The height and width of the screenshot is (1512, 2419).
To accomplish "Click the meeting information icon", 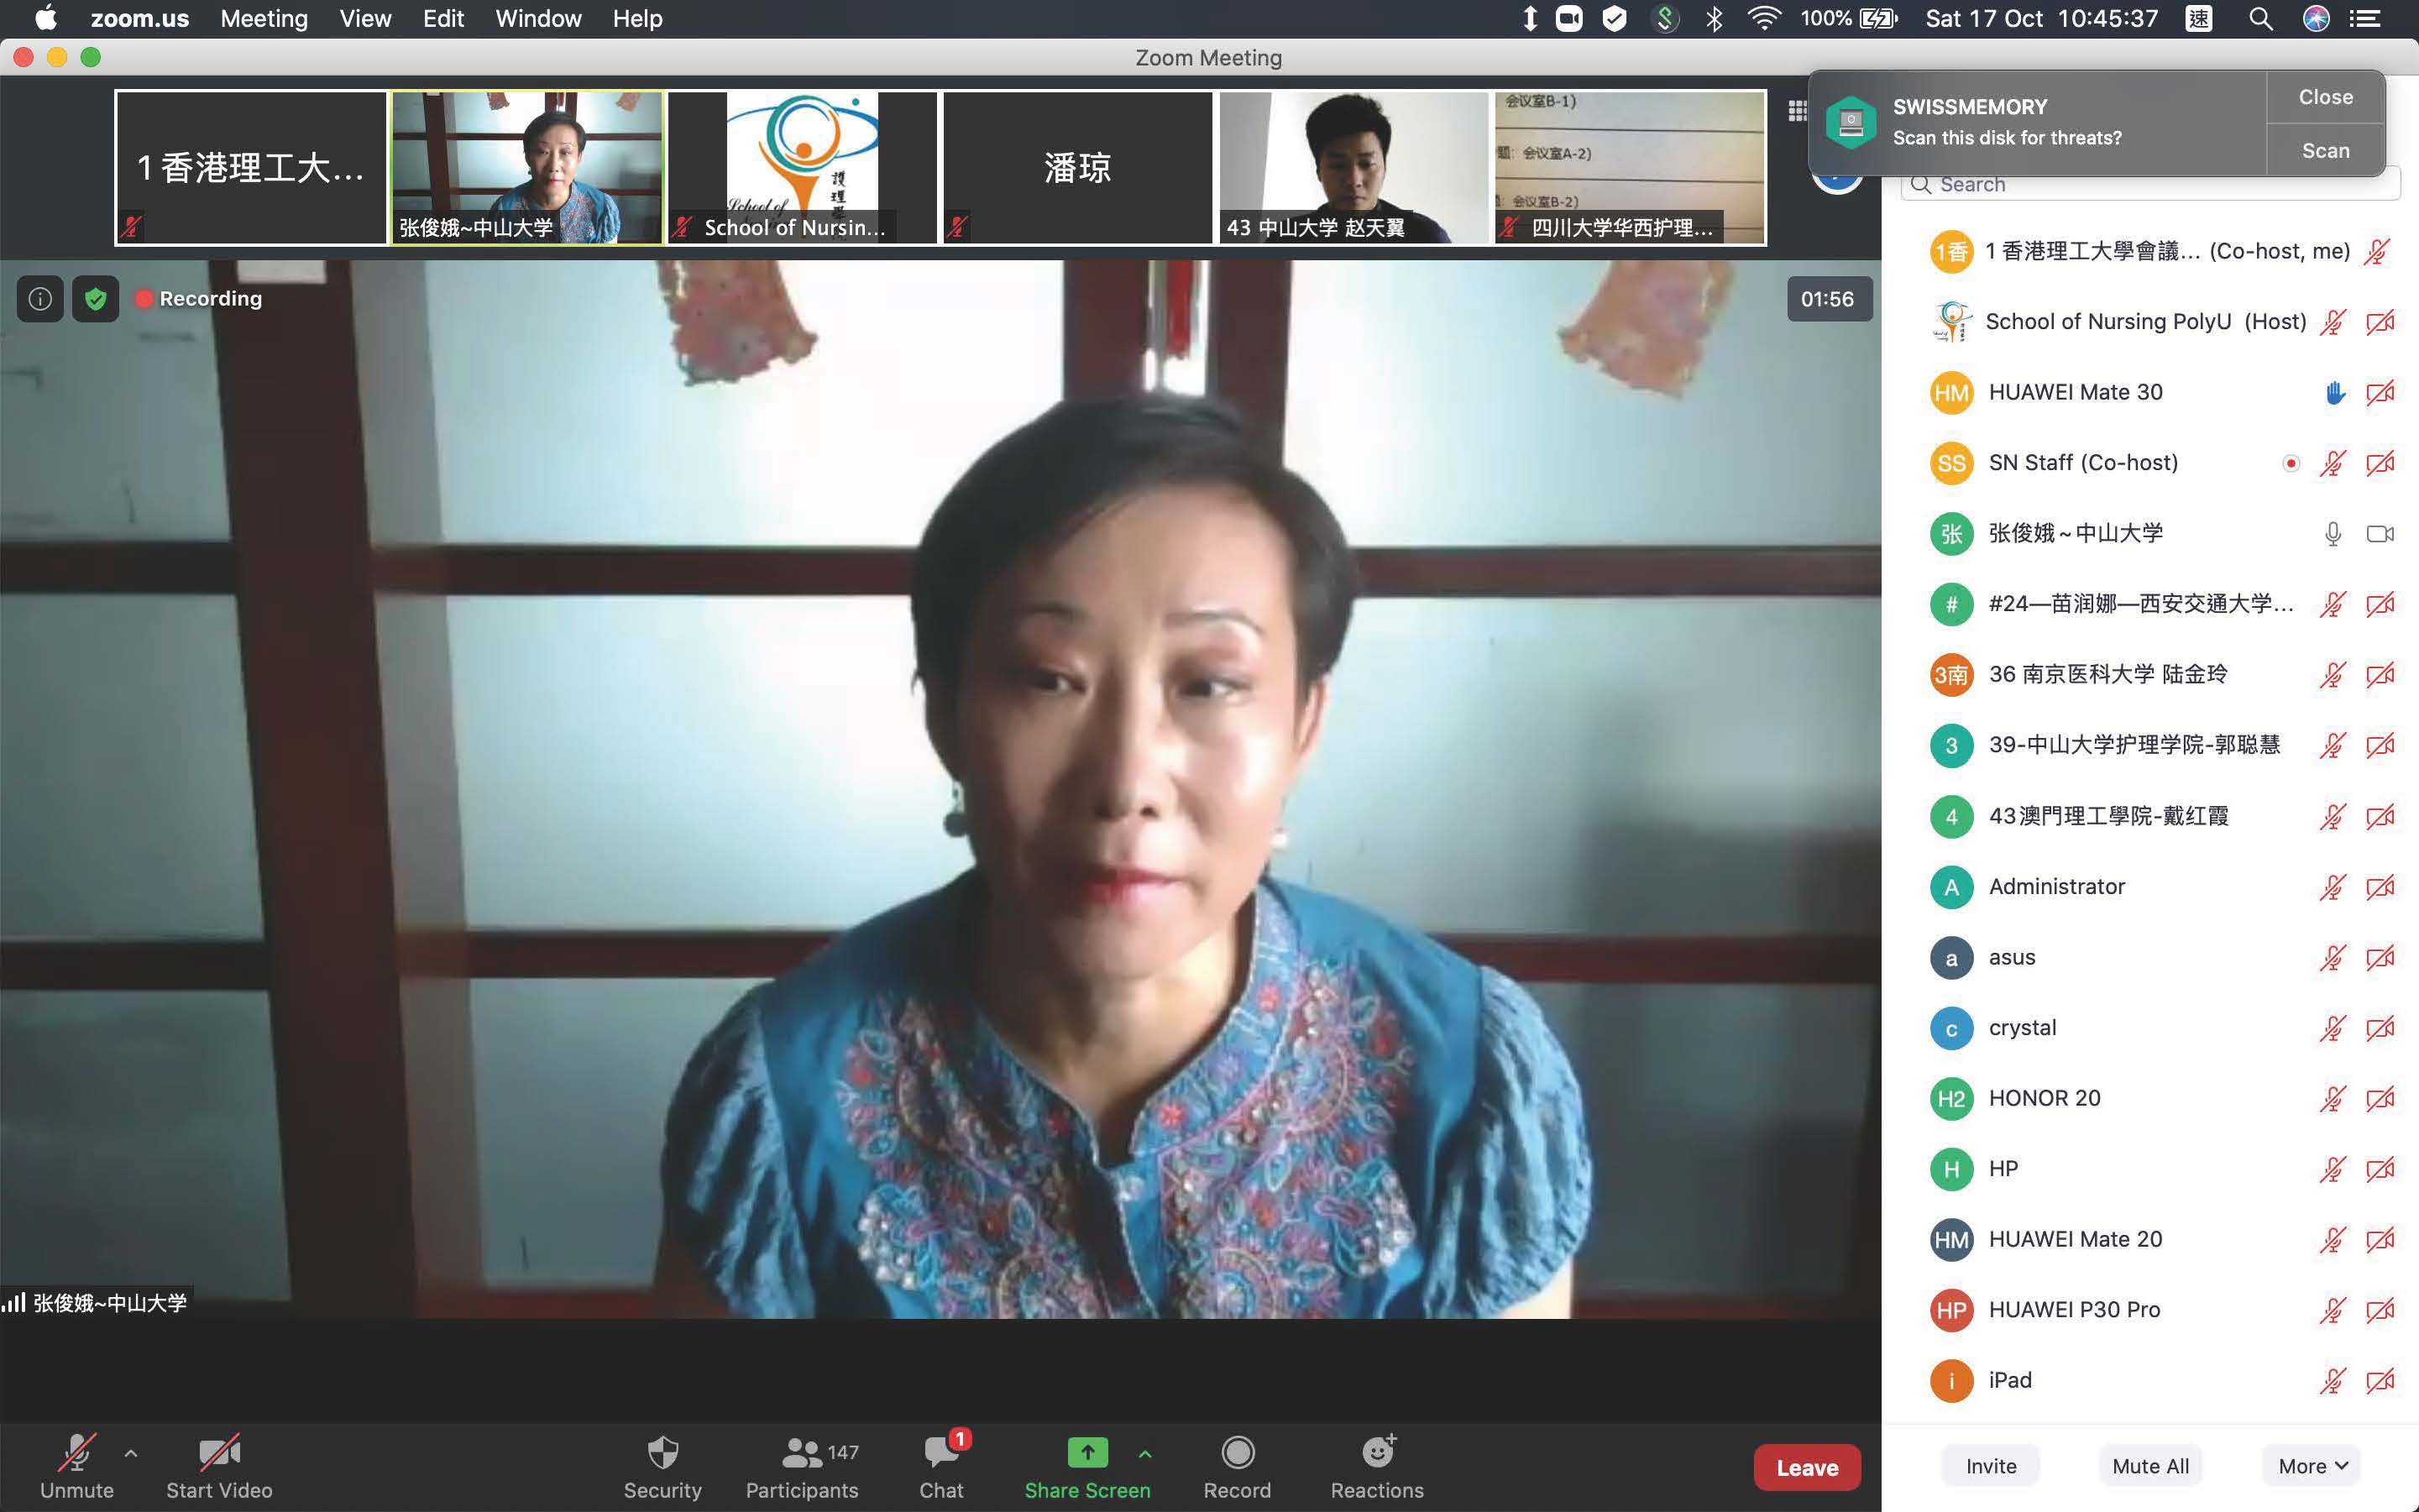I will pos(40,299).
